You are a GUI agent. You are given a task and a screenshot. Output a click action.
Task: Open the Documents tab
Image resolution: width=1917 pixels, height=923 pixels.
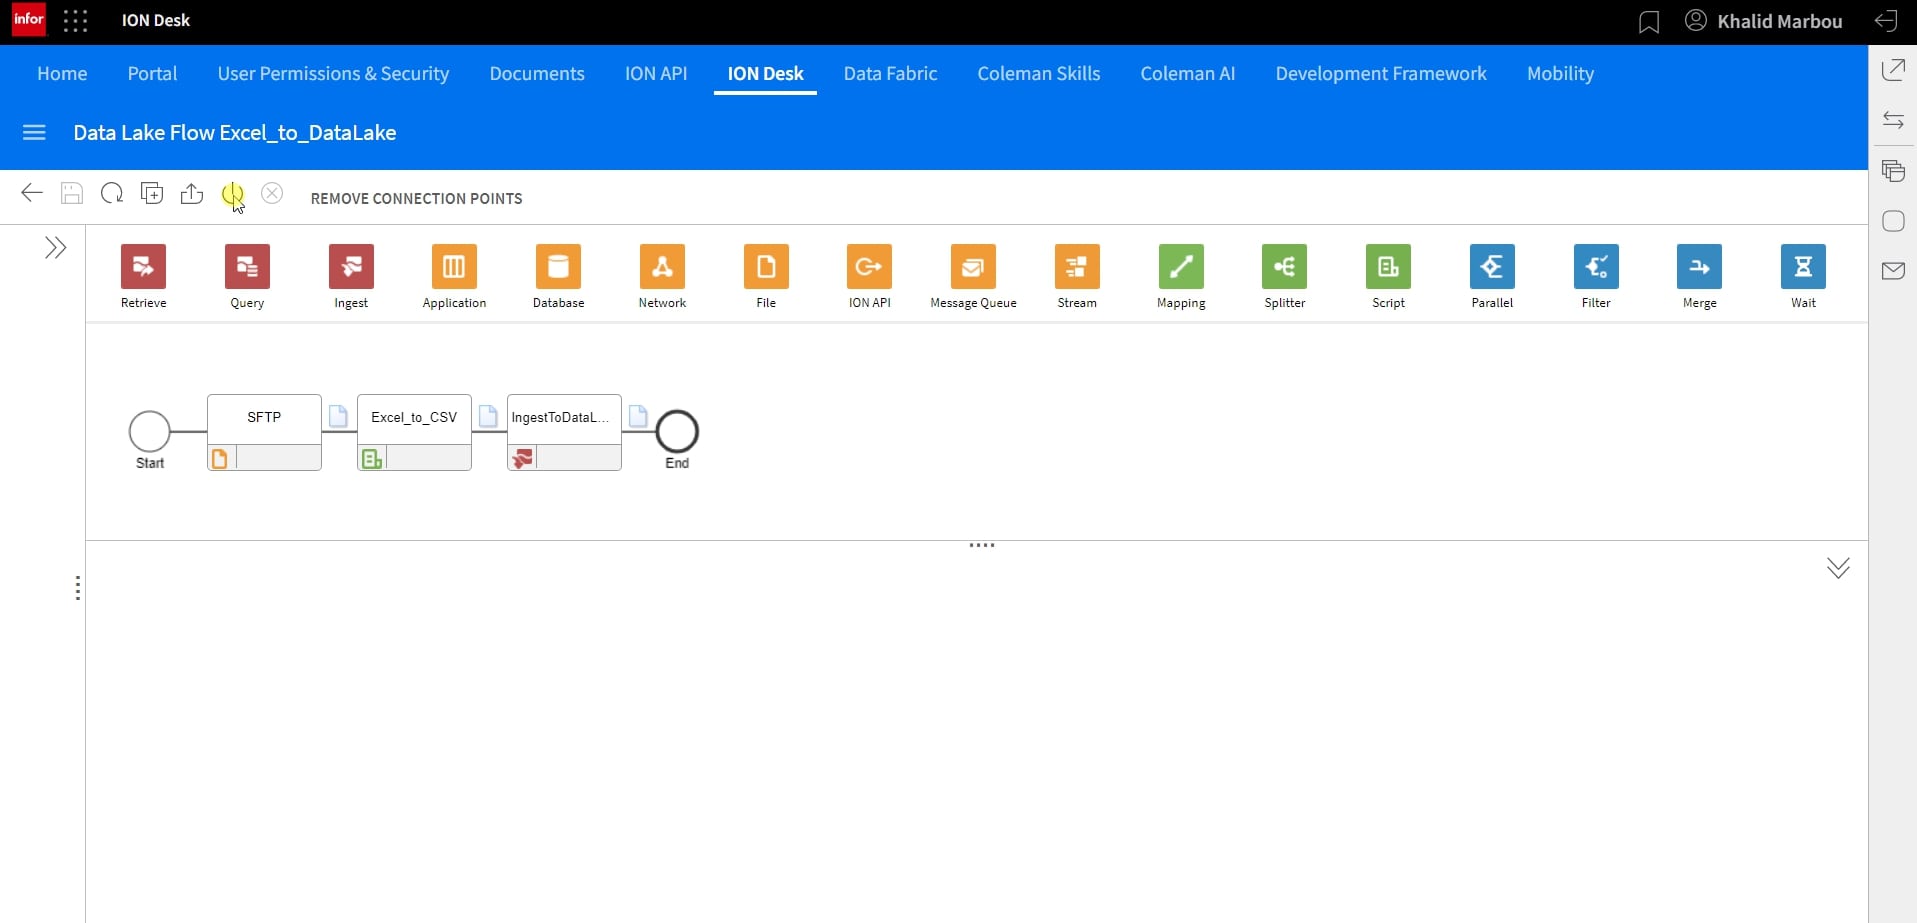coord(537,74)
